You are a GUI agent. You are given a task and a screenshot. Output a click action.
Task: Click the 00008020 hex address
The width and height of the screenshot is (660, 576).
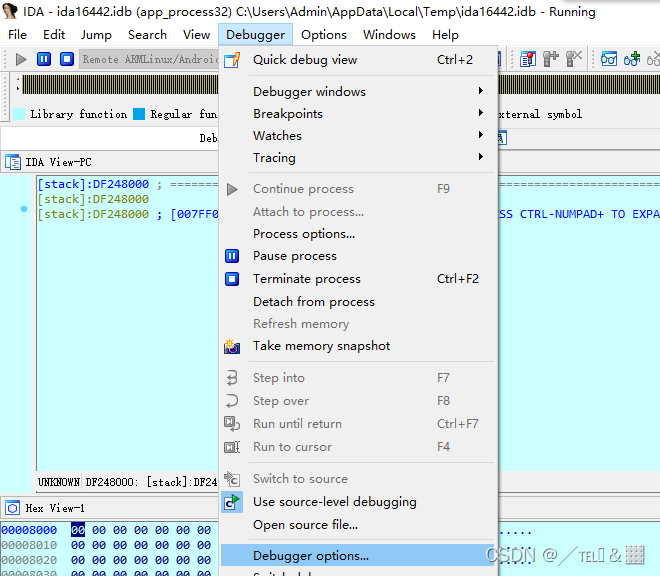point(29,560)
